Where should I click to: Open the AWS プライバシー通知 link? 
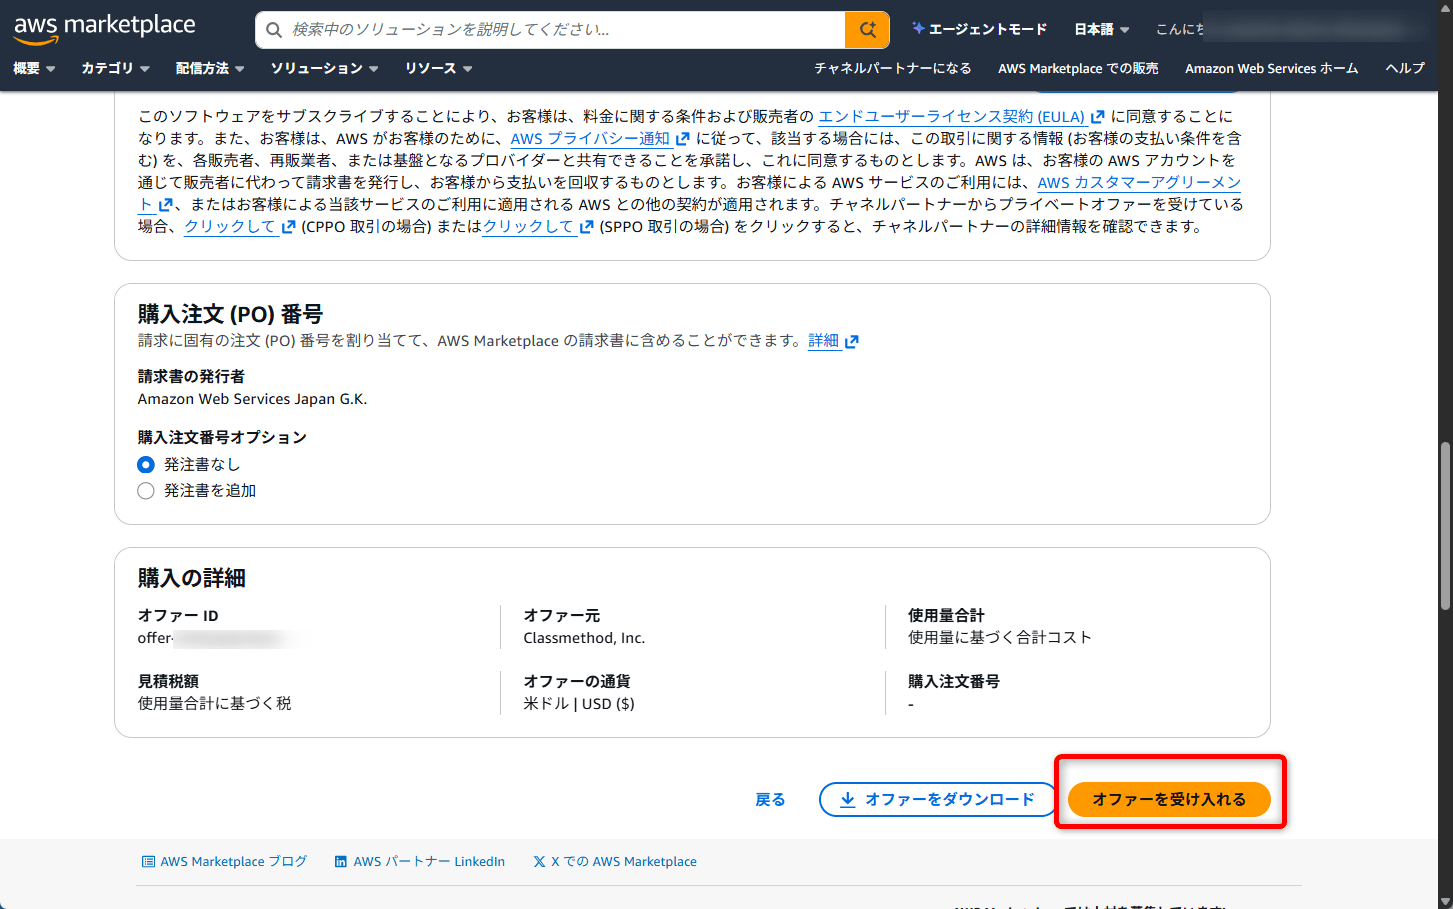pos(590,139)
